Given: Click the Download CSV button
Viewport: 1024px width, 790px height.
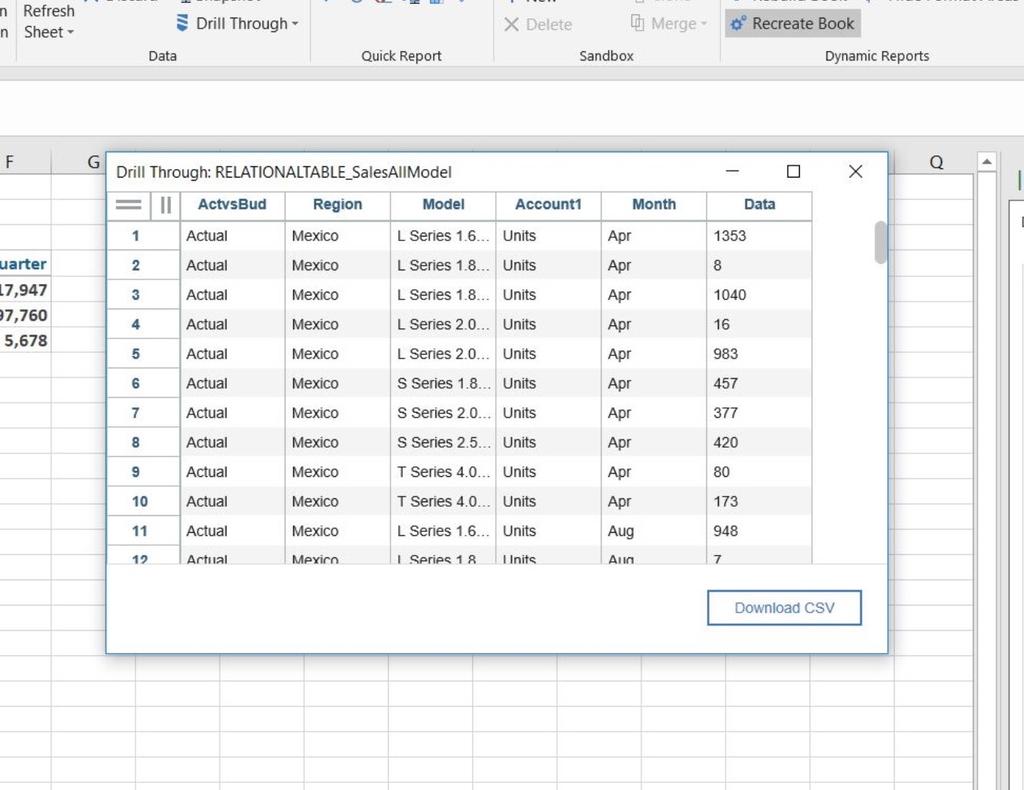Looking at the screenshot, I should (x=784, y=608).
